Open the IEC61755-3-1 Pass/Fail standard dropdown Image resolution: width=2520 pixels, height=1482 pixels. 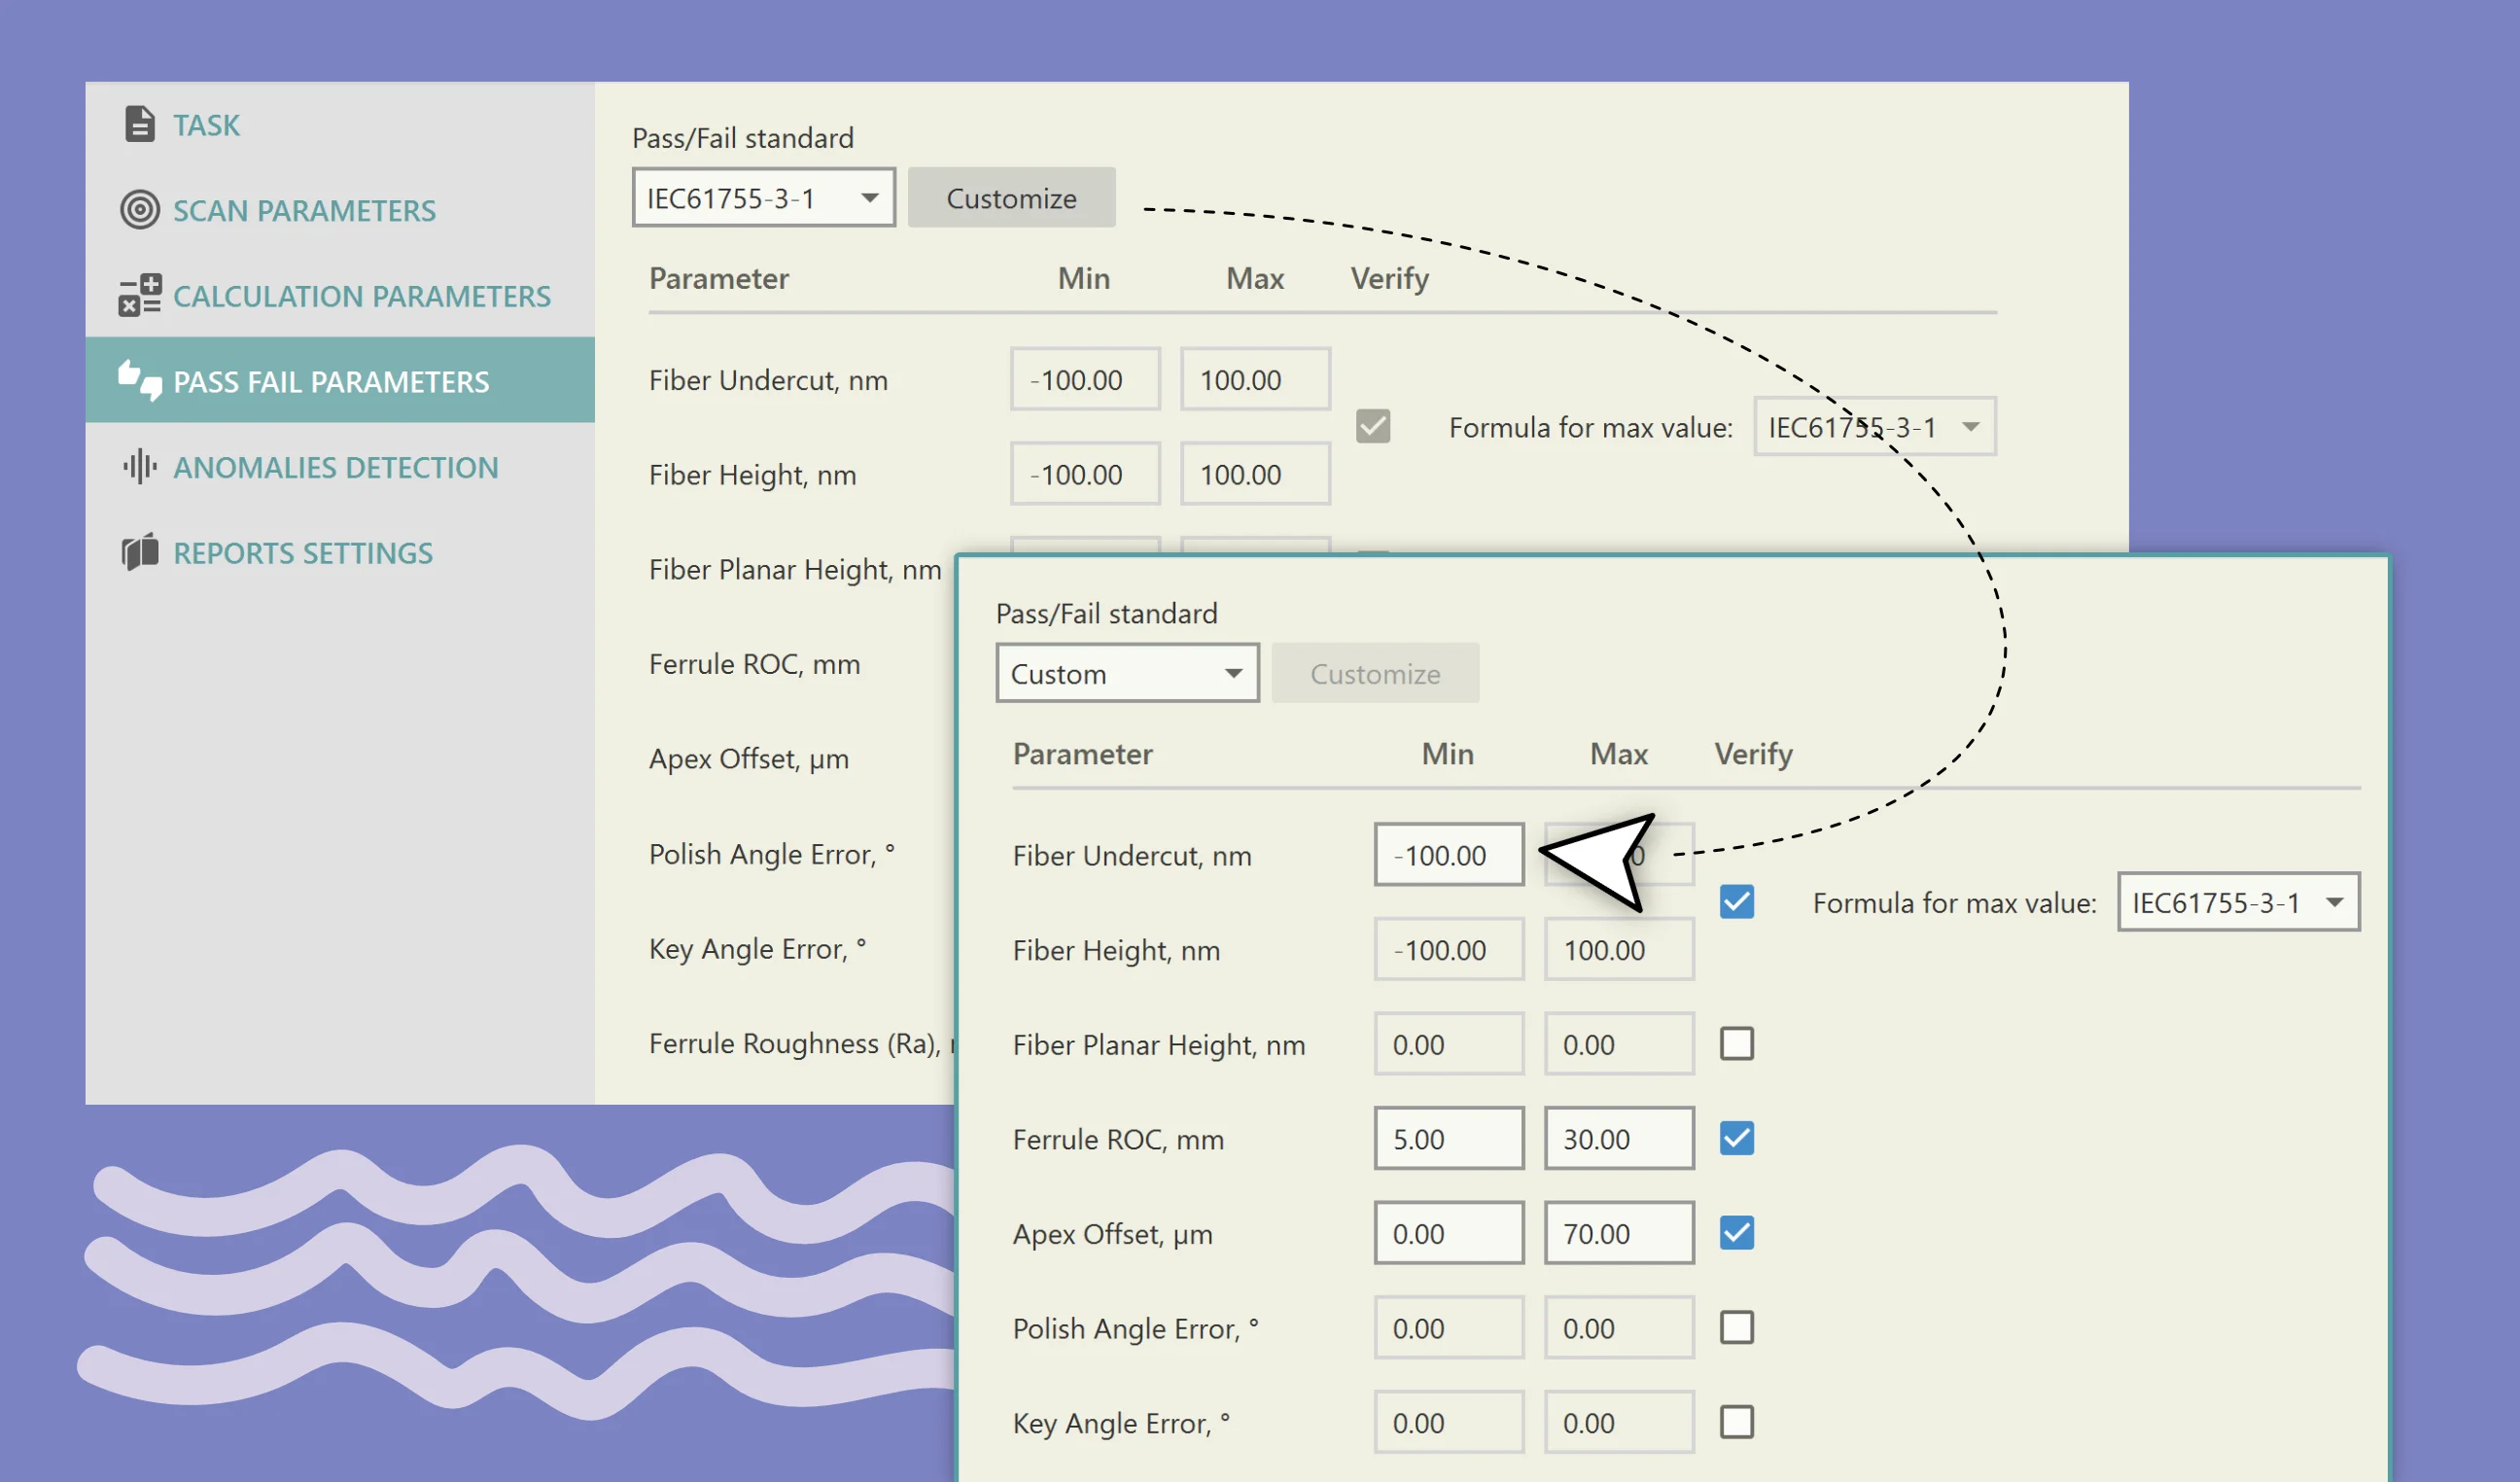pos(763,198)
